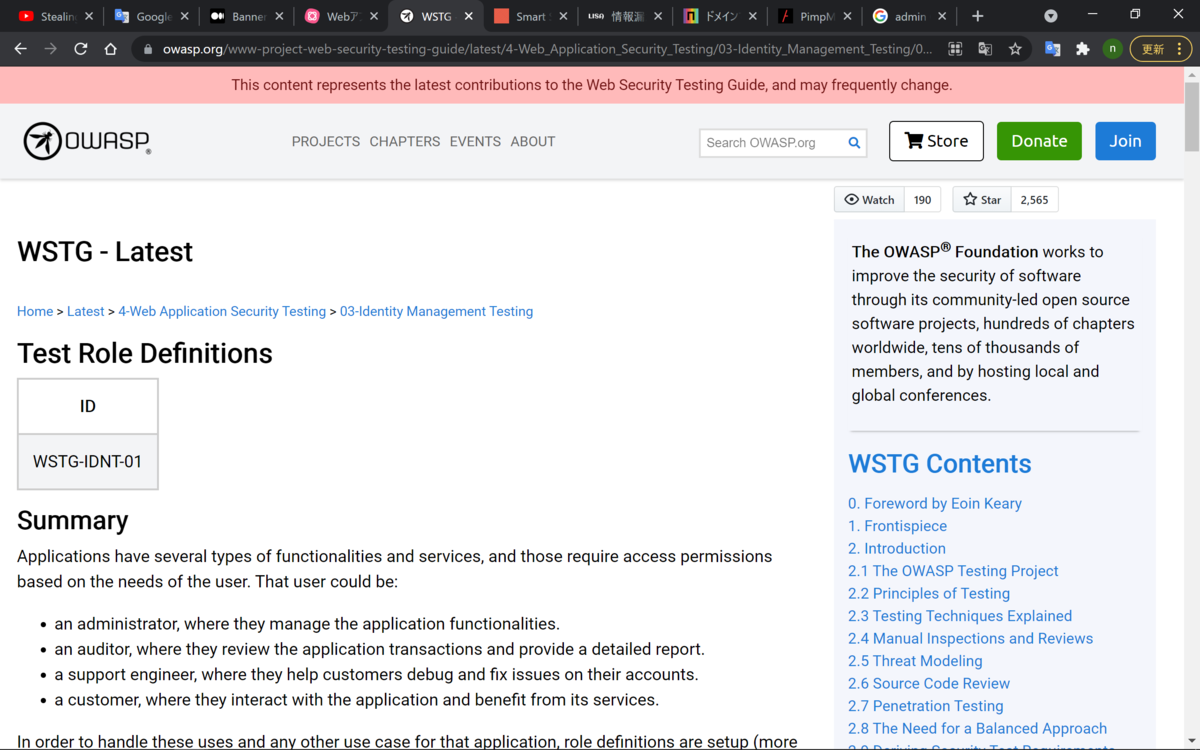Click the 2,565 stars count

[1034, 200]
